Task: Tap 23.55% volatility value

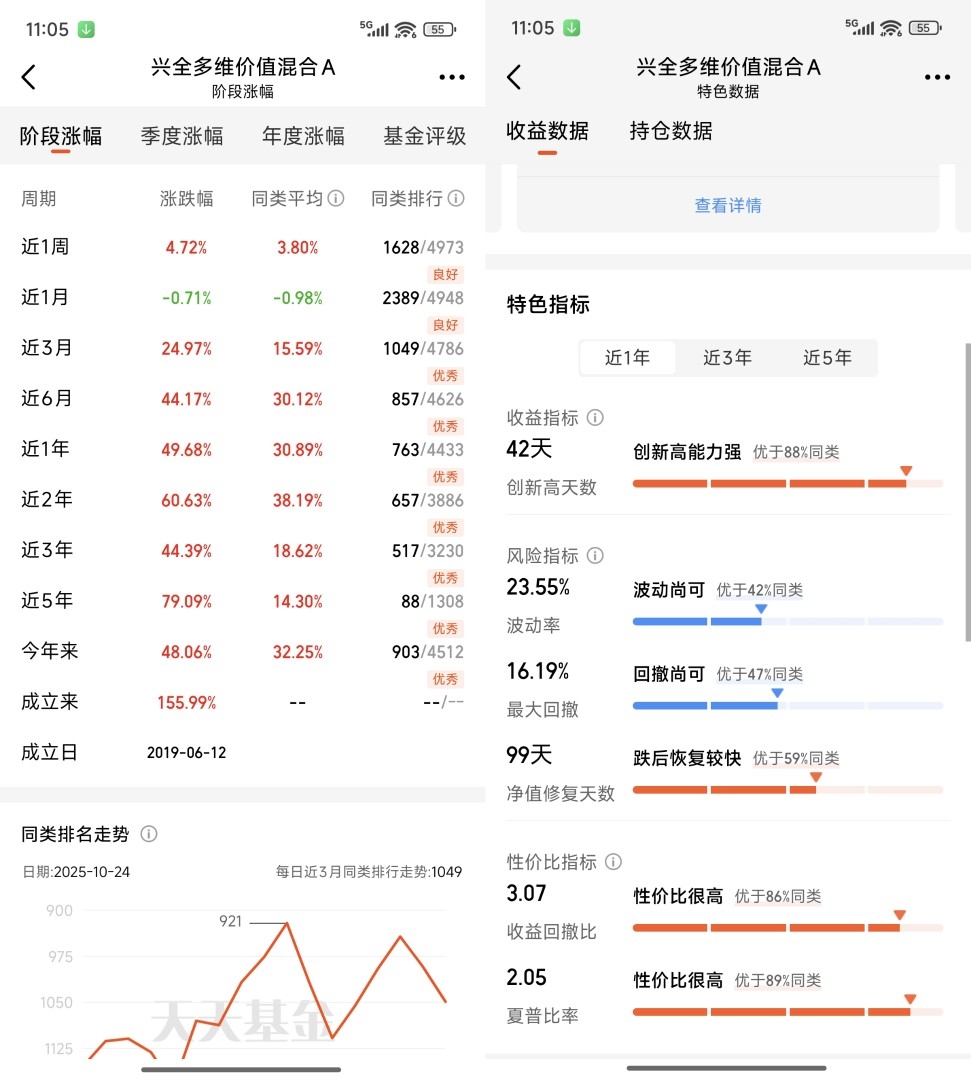Action: tap(538, 587)
